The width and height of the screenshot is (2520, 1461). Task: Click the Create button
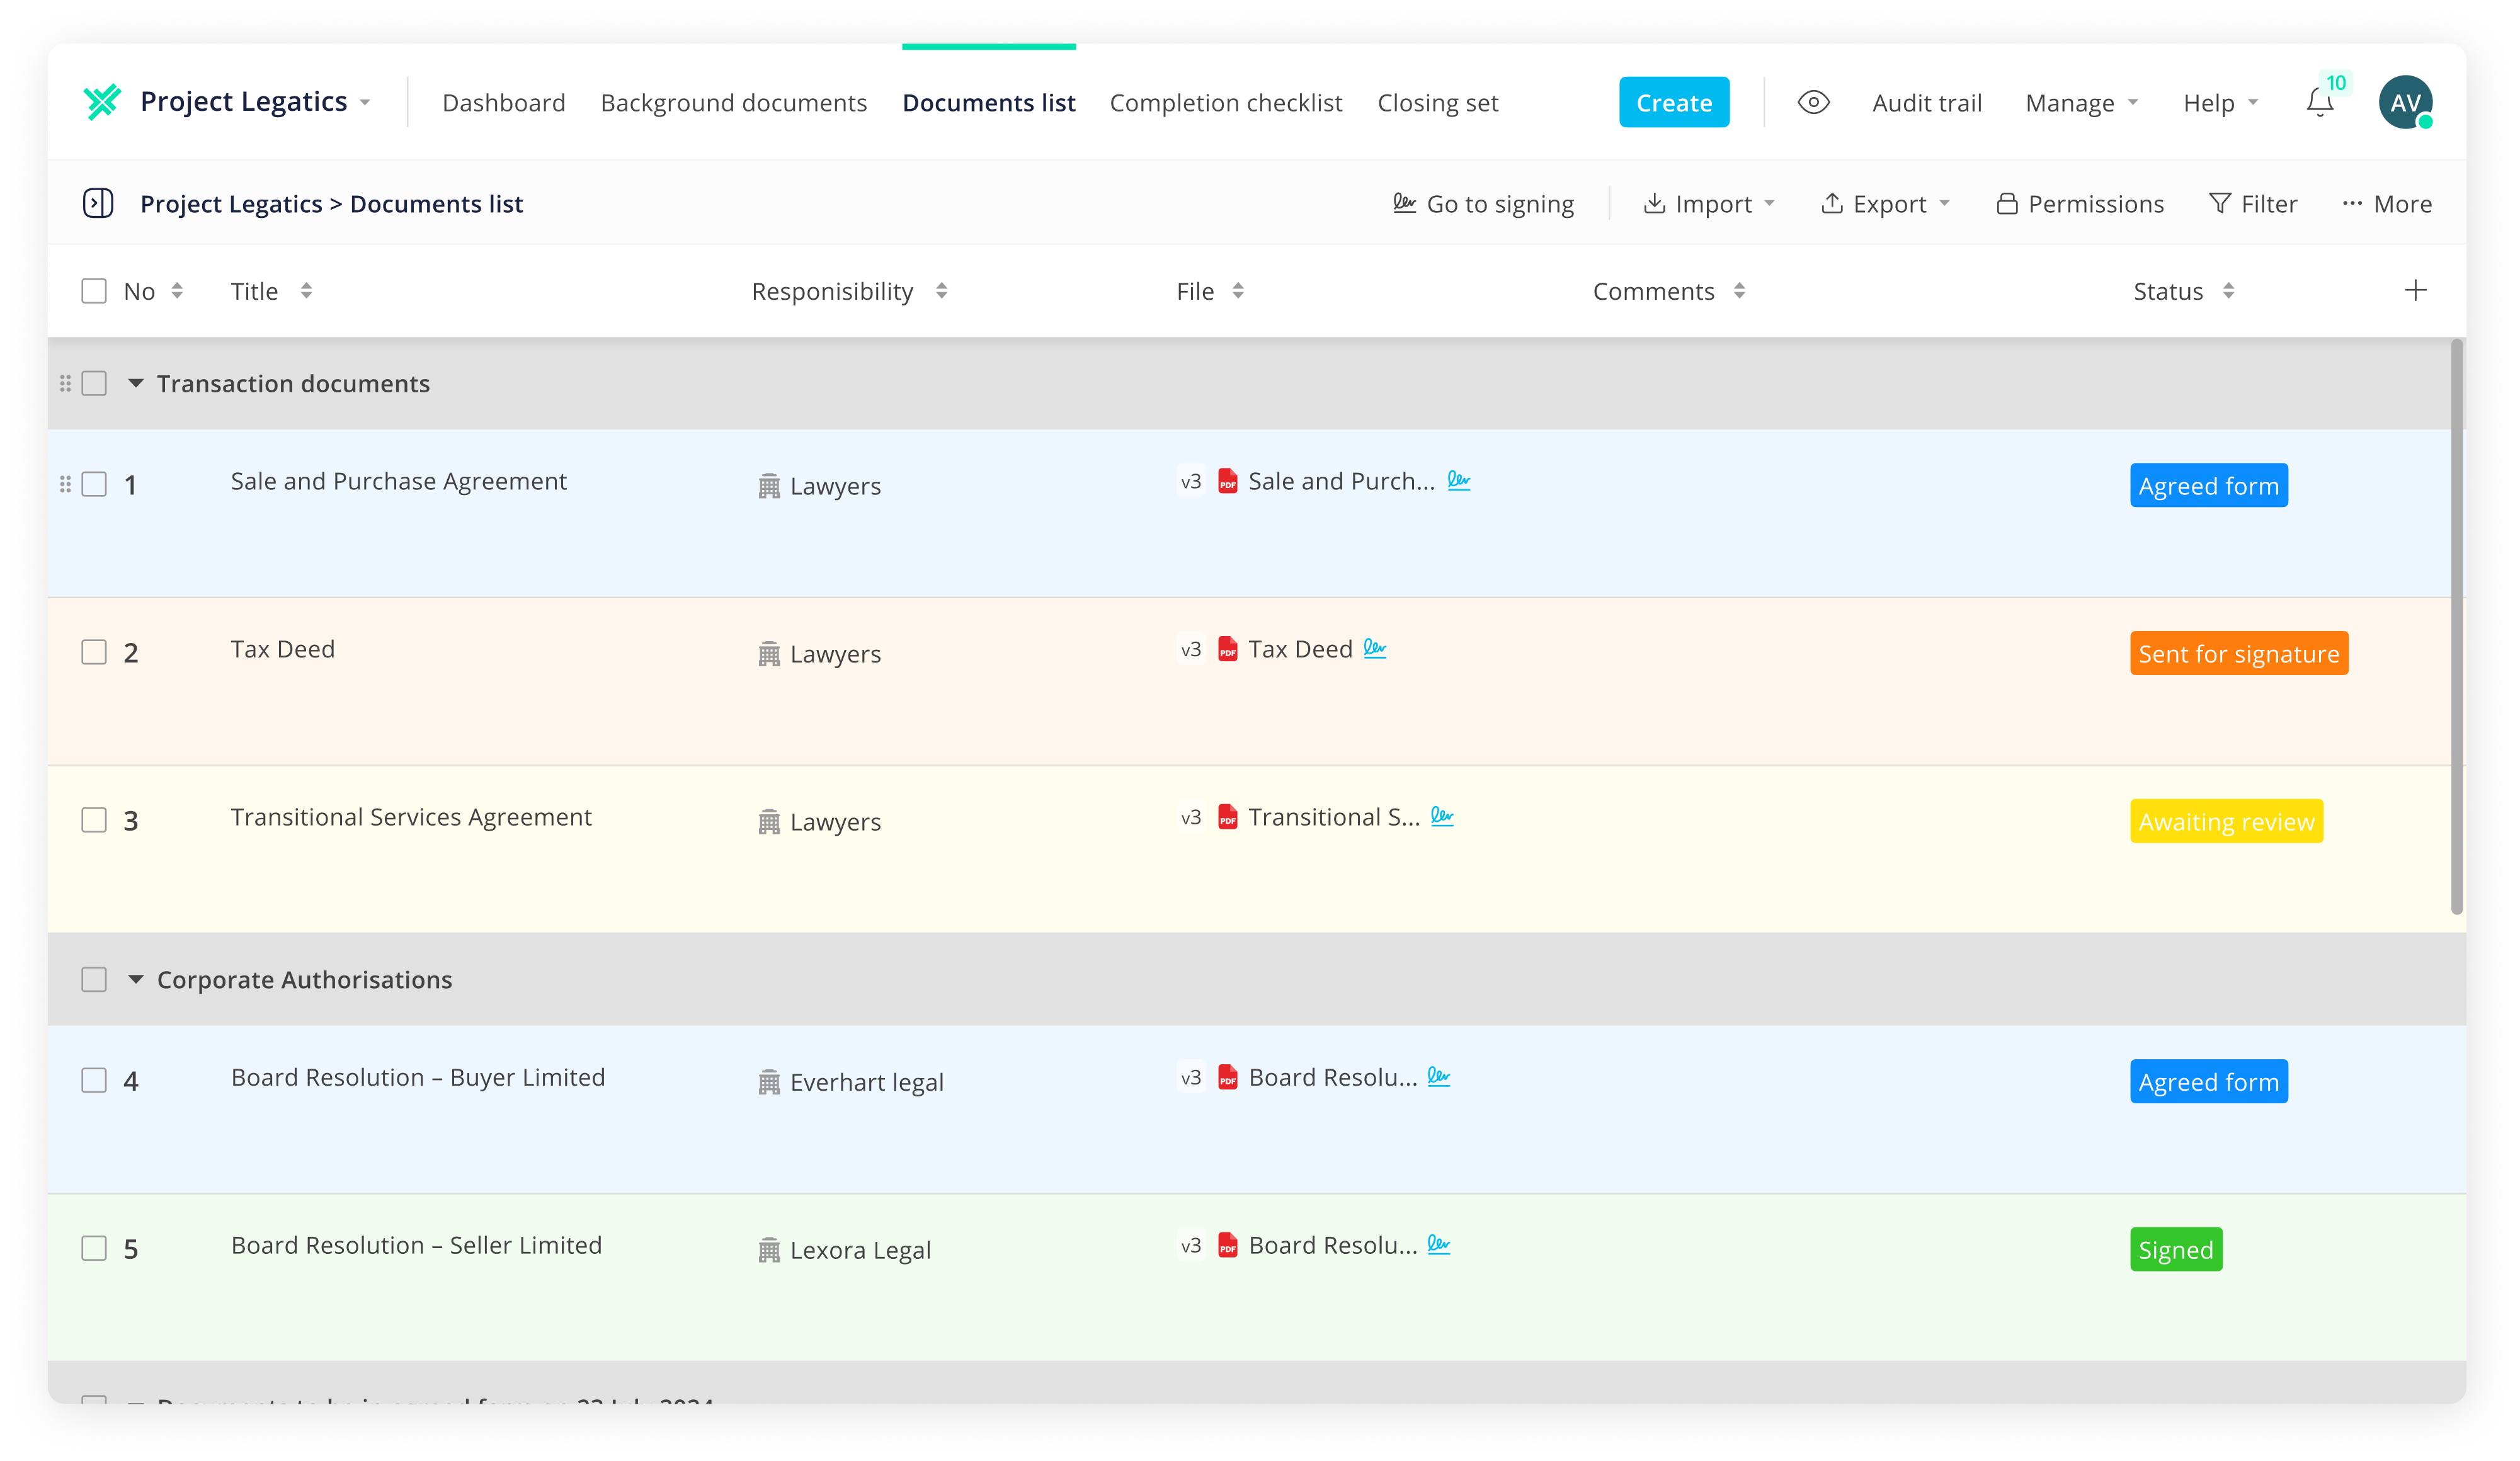pos(1673,103)
